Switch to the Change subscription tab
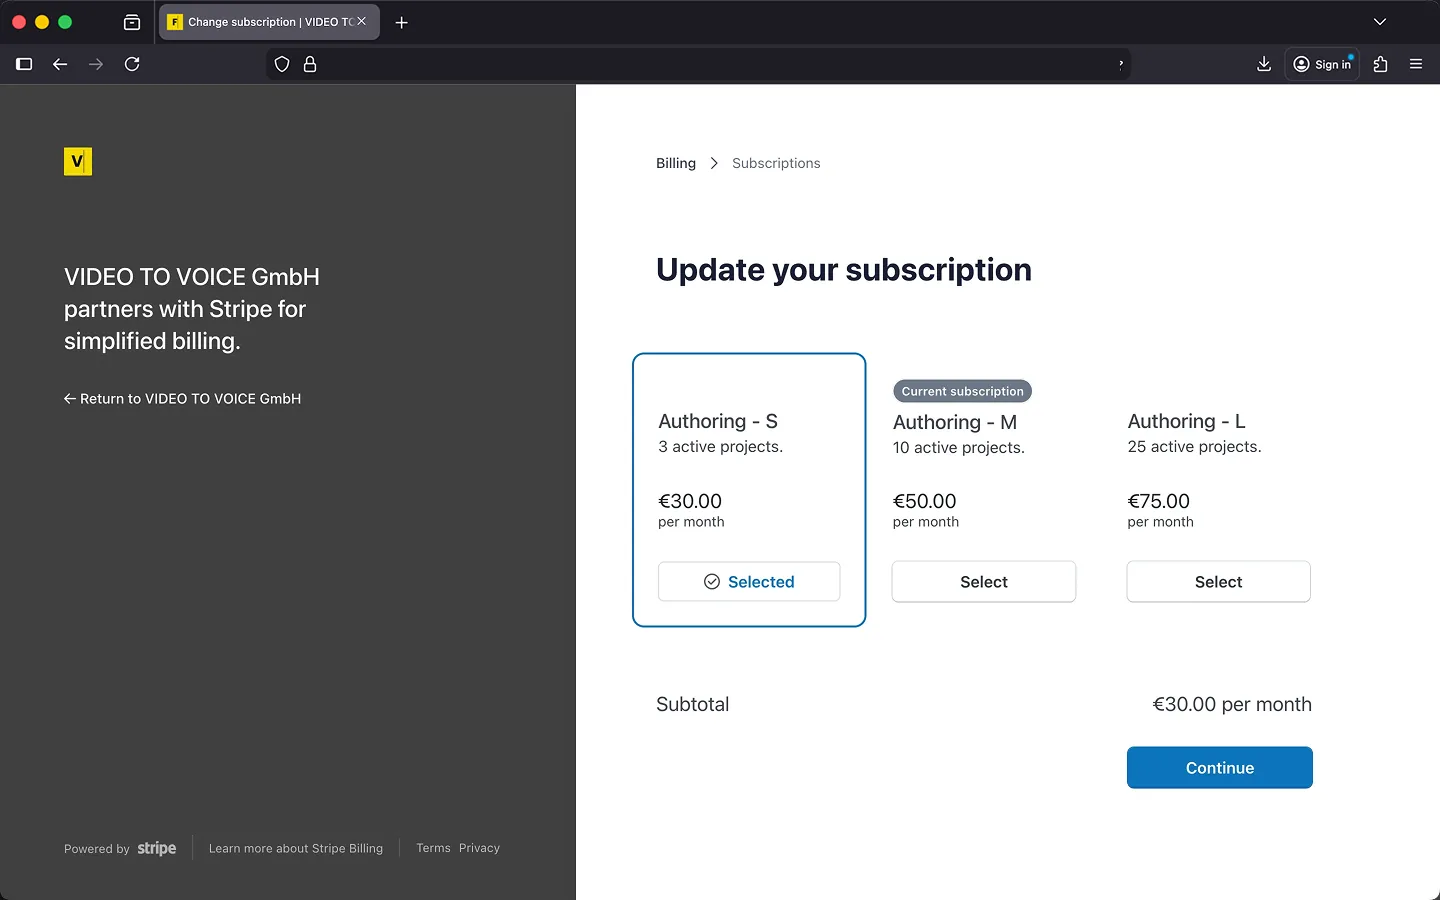The width and height of the screenshot is (1440, 900). click(x=260, y=22)
